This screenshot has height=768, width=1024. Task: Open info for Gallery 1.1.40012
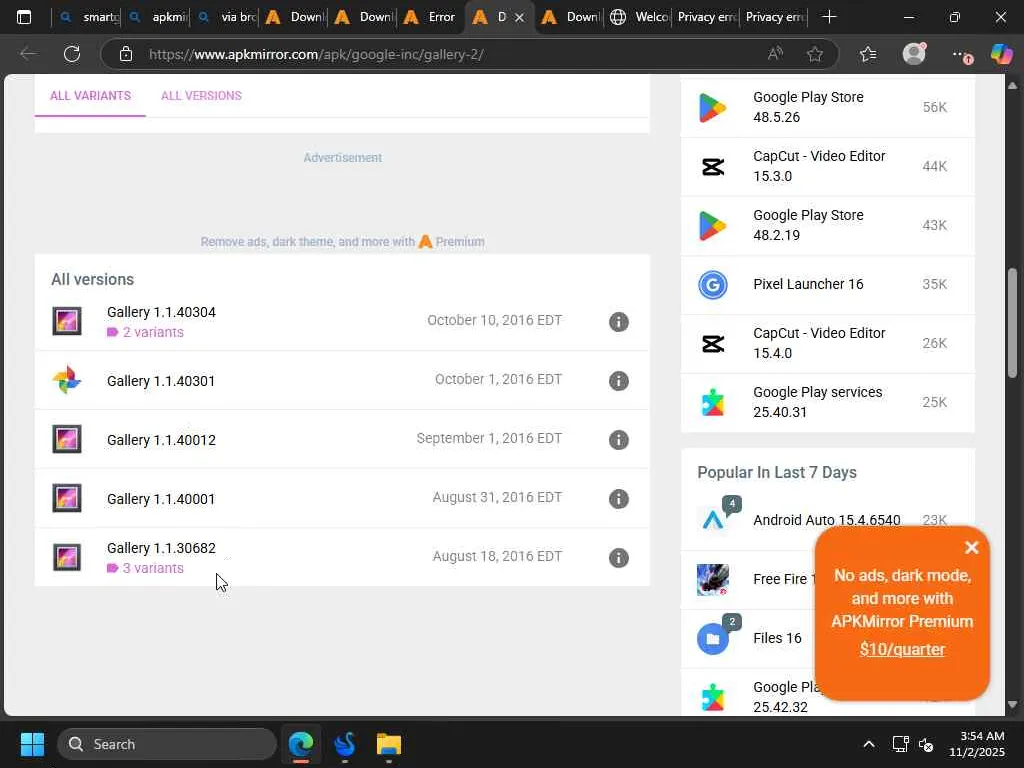[618, 440]
